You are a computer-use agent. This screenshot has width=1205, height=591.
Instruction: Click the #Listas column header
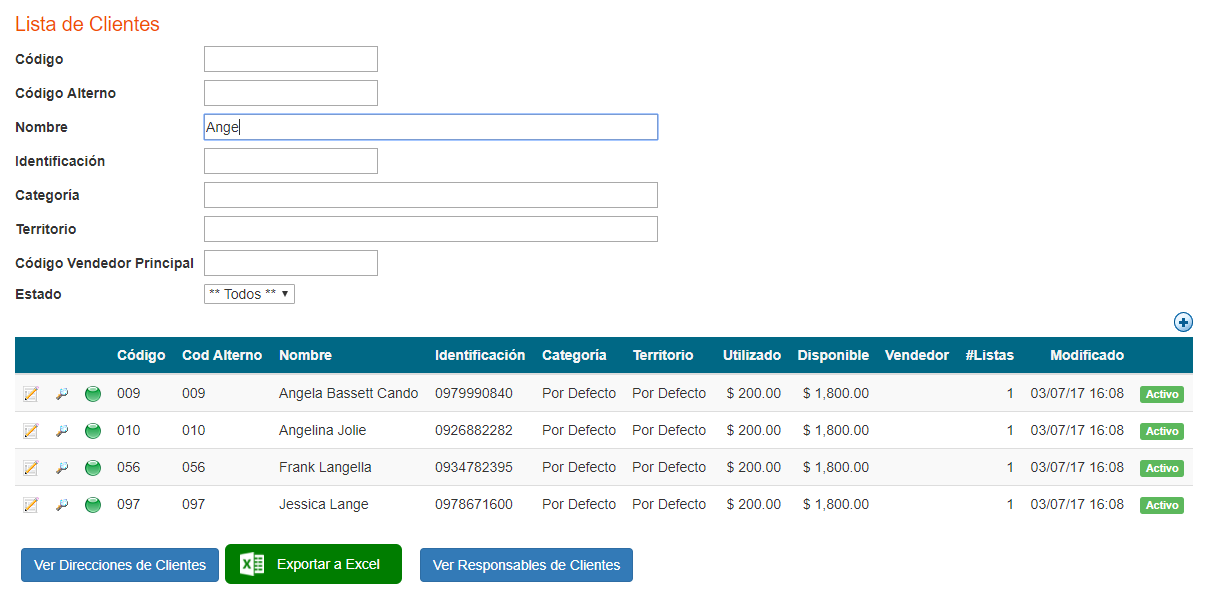pyautogui.click(x=990, y=355)
